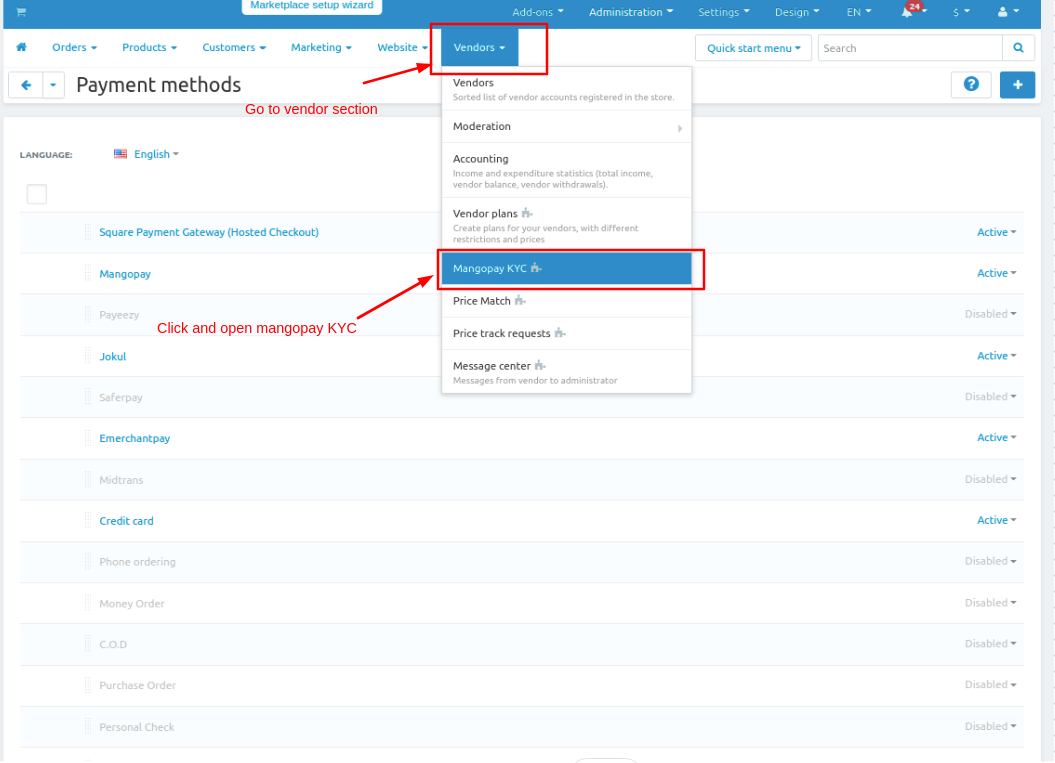Image resolution: width=1055 pixels, height=763 pixels.
Task: Go to the home dashboard icon
Action: pos(22,47)
